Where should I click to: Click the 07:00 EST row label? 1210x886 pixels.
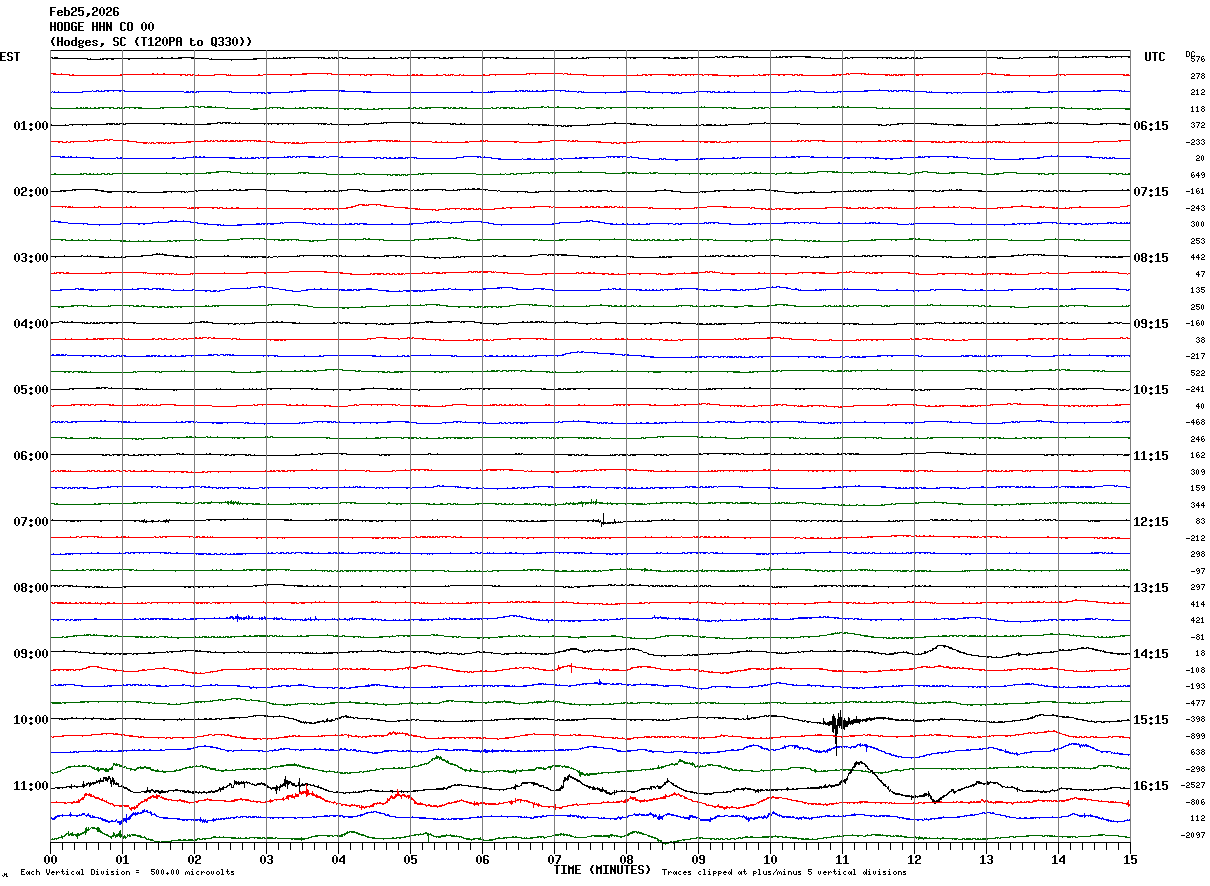click(31, 522)
